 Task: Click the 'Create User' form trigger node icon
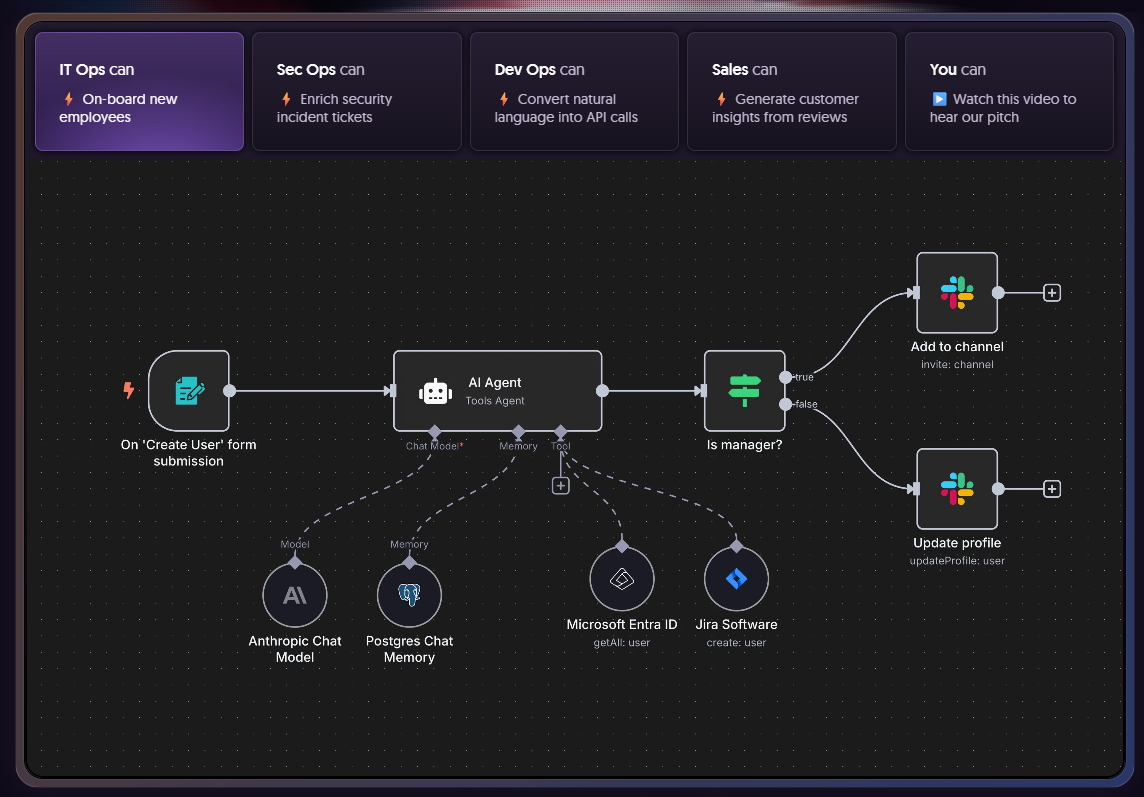[189, 391]
